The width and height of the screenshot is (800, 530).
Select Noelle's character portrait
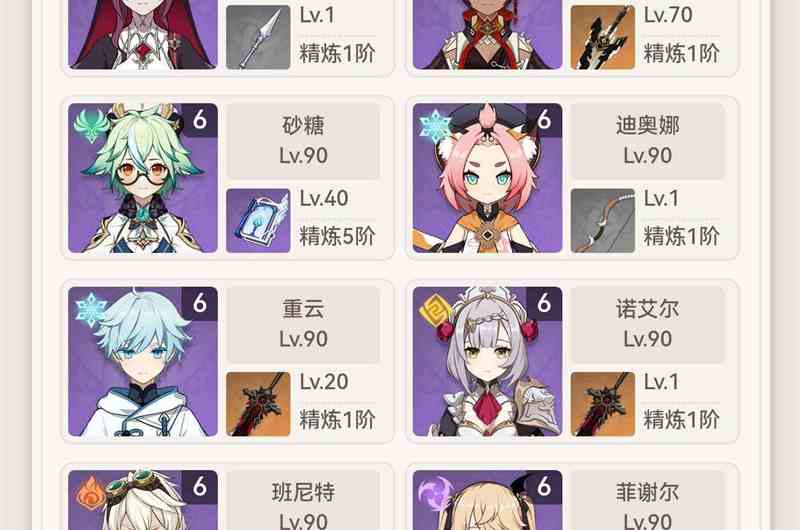pos(487,362)
